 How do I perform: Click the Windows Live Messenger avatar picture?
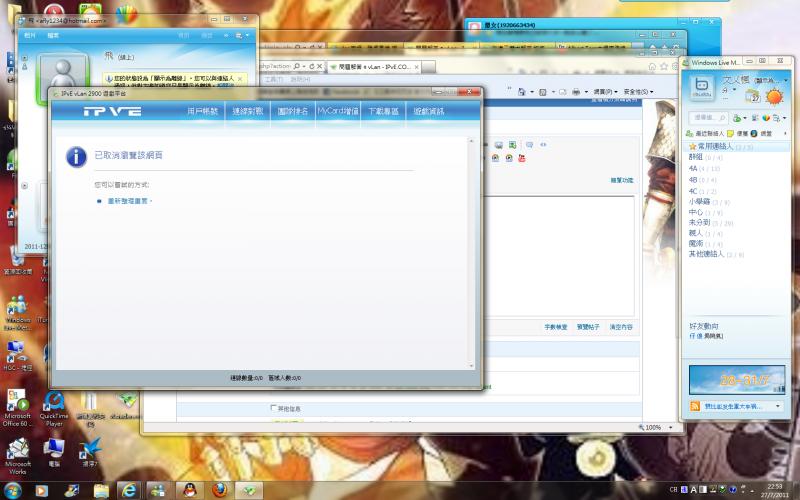pyautogui.click(x=703, y=87)
